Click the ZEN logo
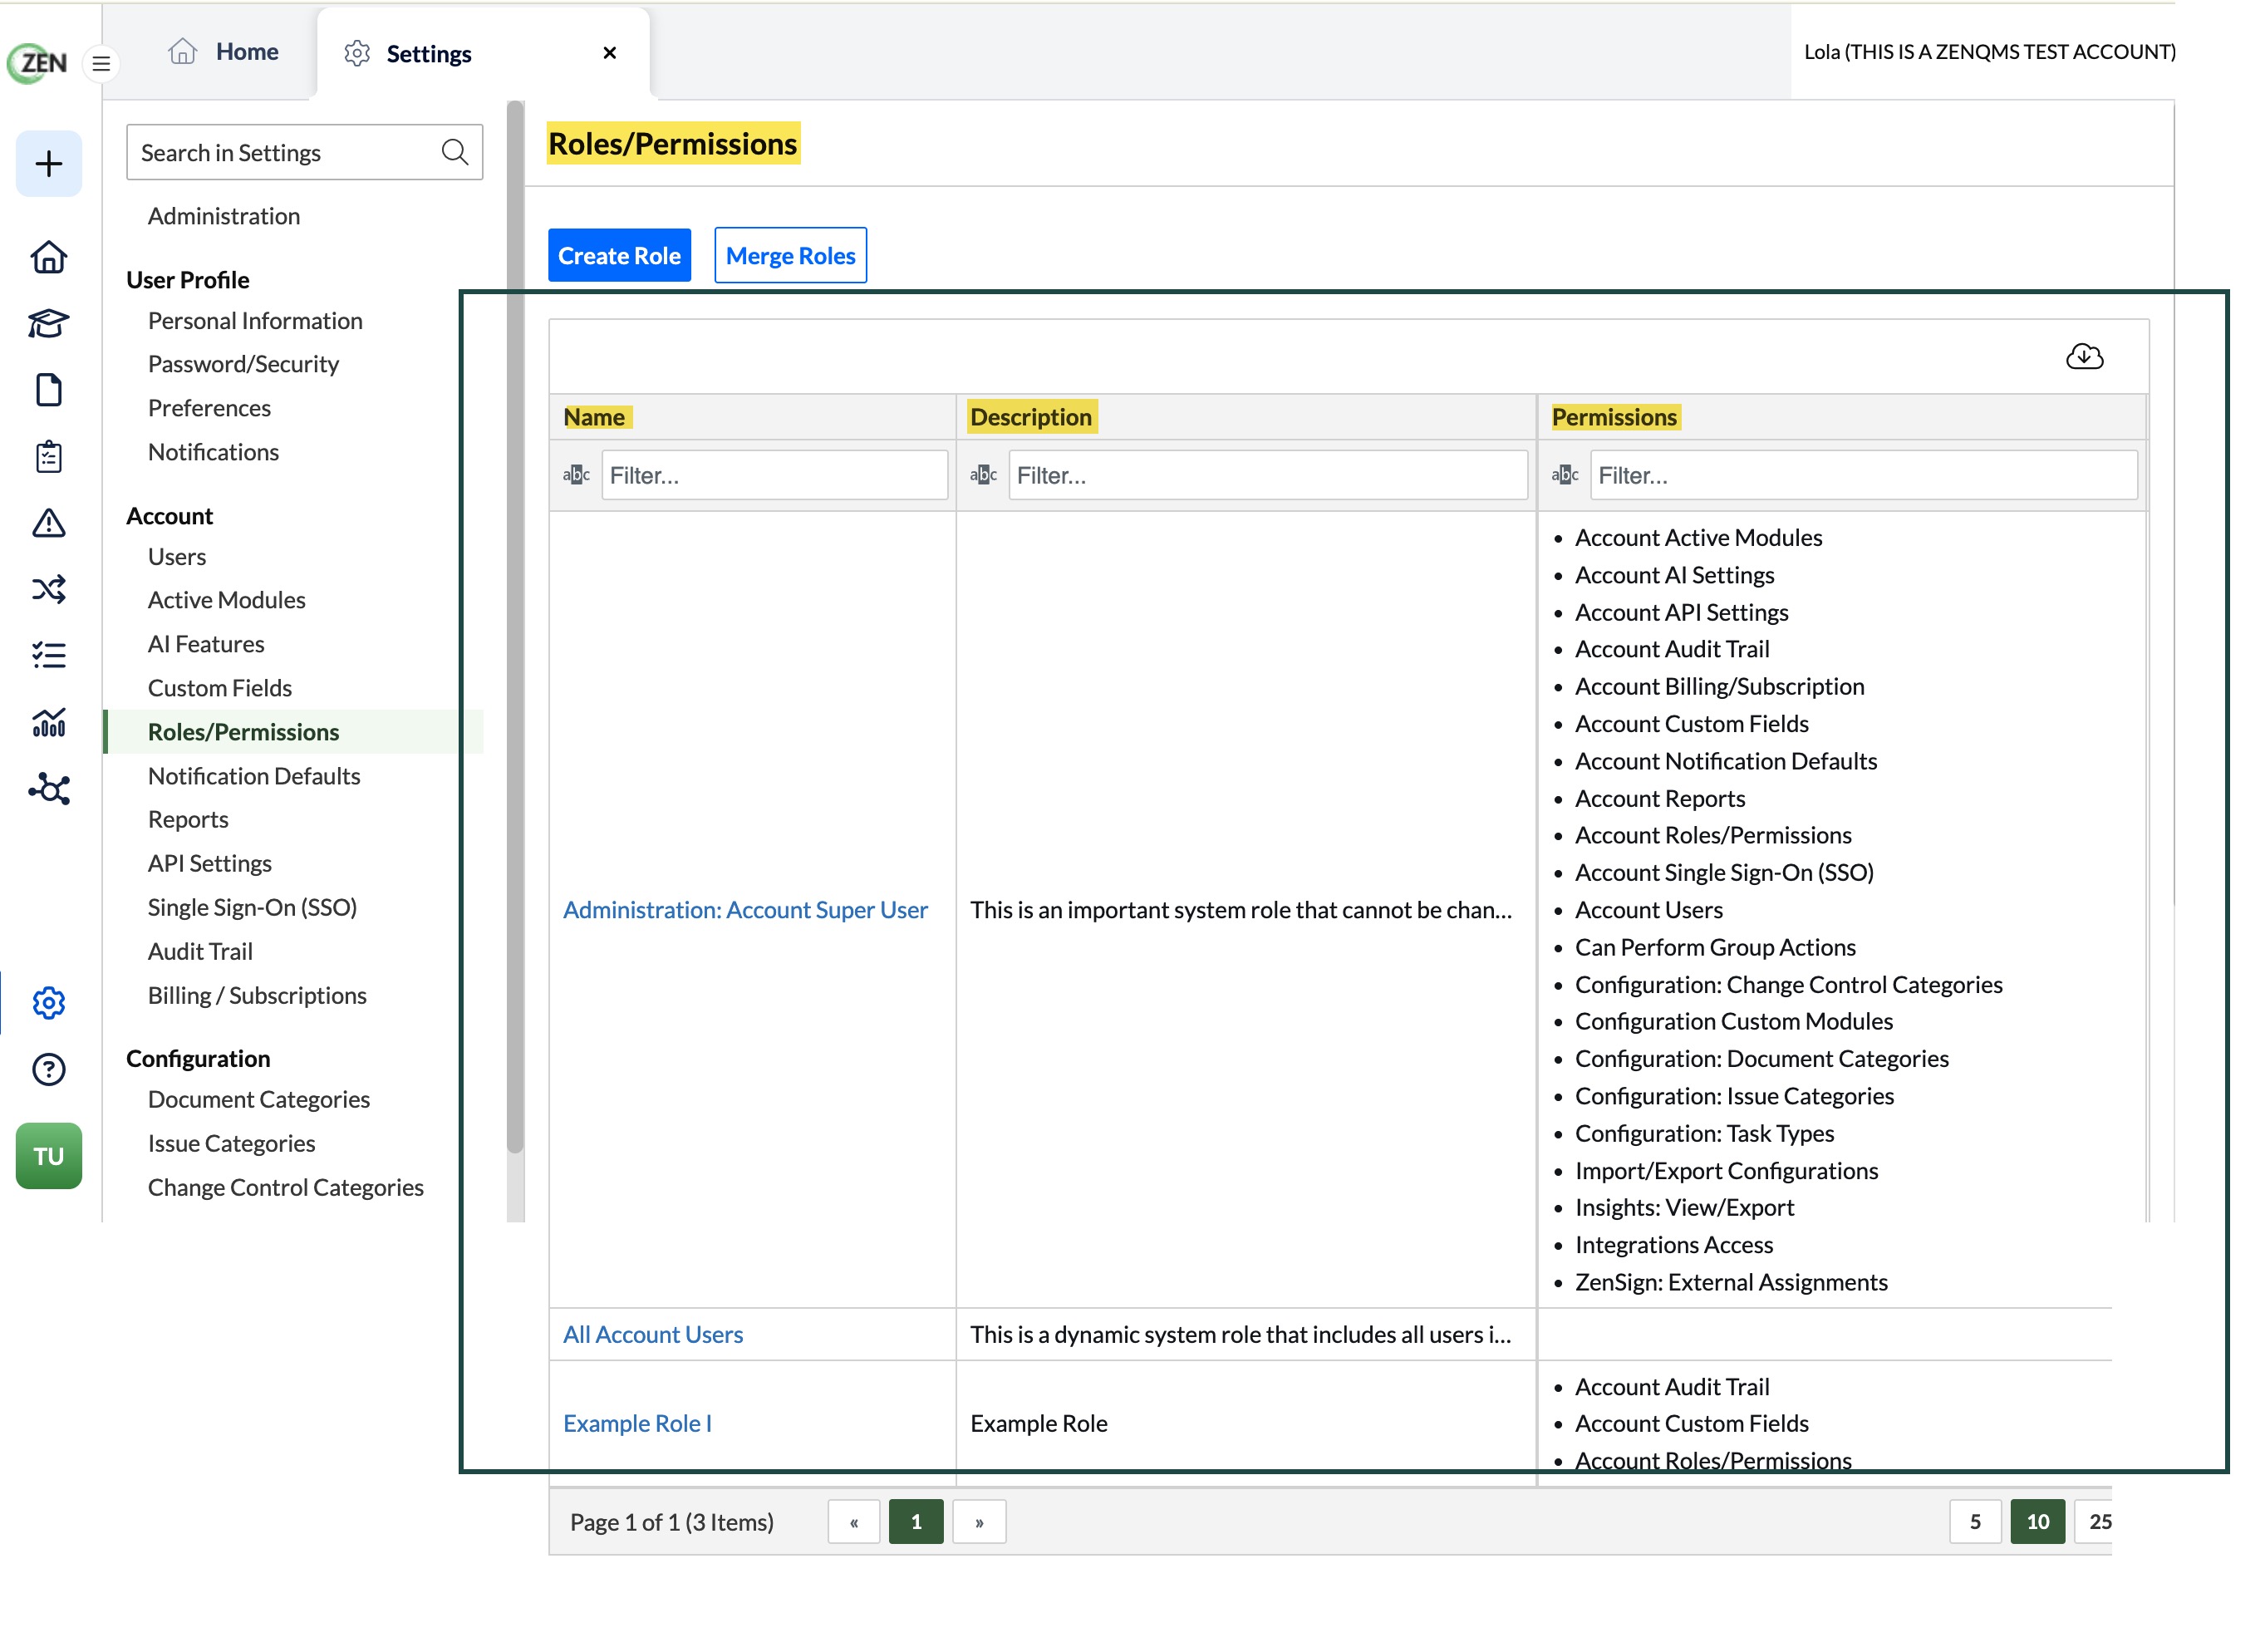This screenshot has width=2265, height=1652. (x=38, y=63)
